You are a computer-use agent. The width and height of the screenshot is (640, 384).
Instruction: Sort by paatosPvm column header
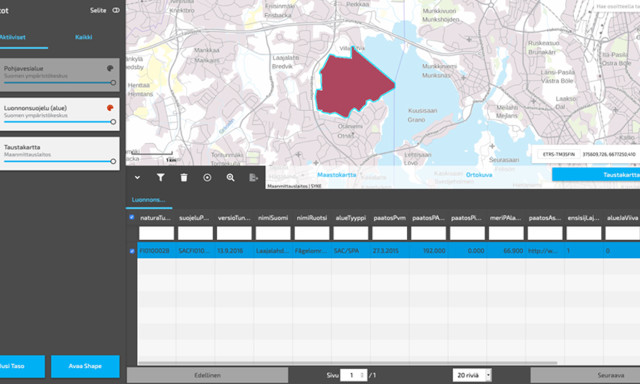389,218
